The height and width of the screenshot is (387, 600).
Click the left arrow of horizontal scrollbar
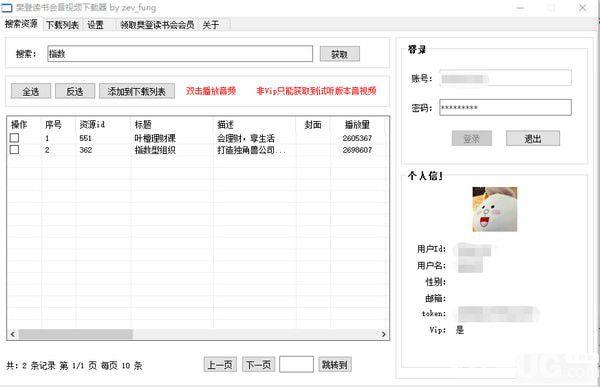tap(13, 334)
